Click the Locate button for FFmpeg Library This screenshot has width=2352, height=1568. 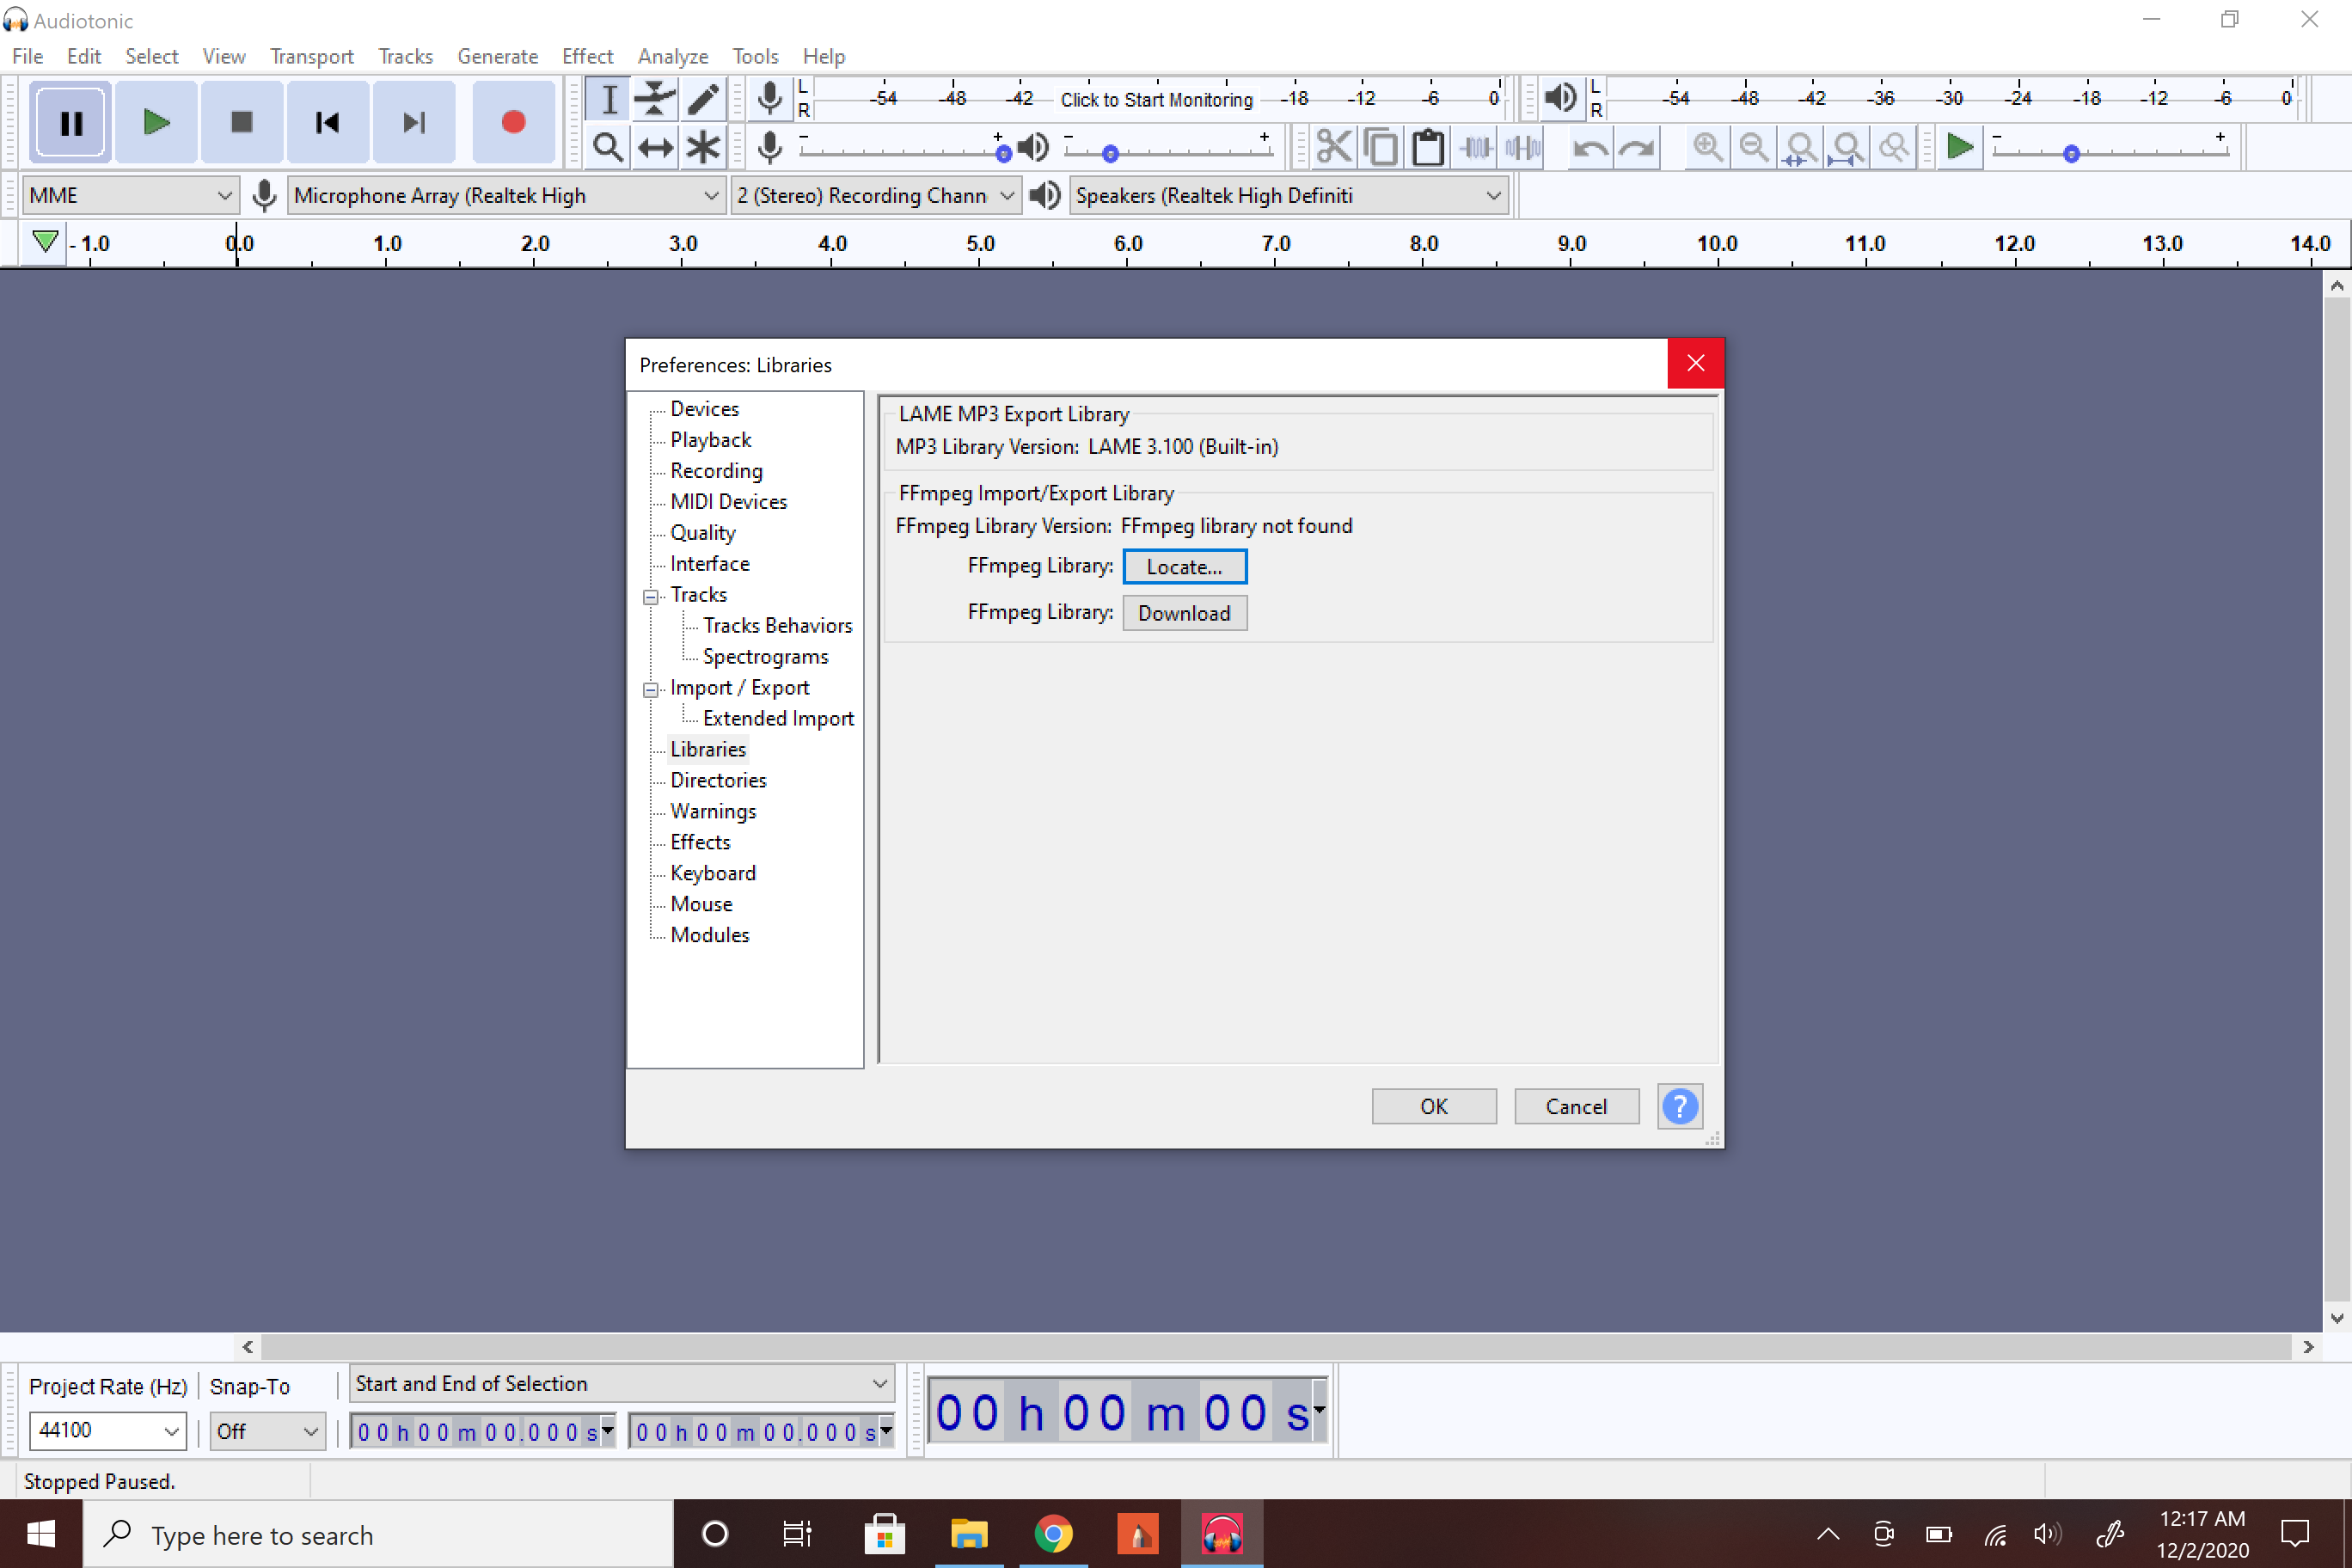coord(1184,566)
